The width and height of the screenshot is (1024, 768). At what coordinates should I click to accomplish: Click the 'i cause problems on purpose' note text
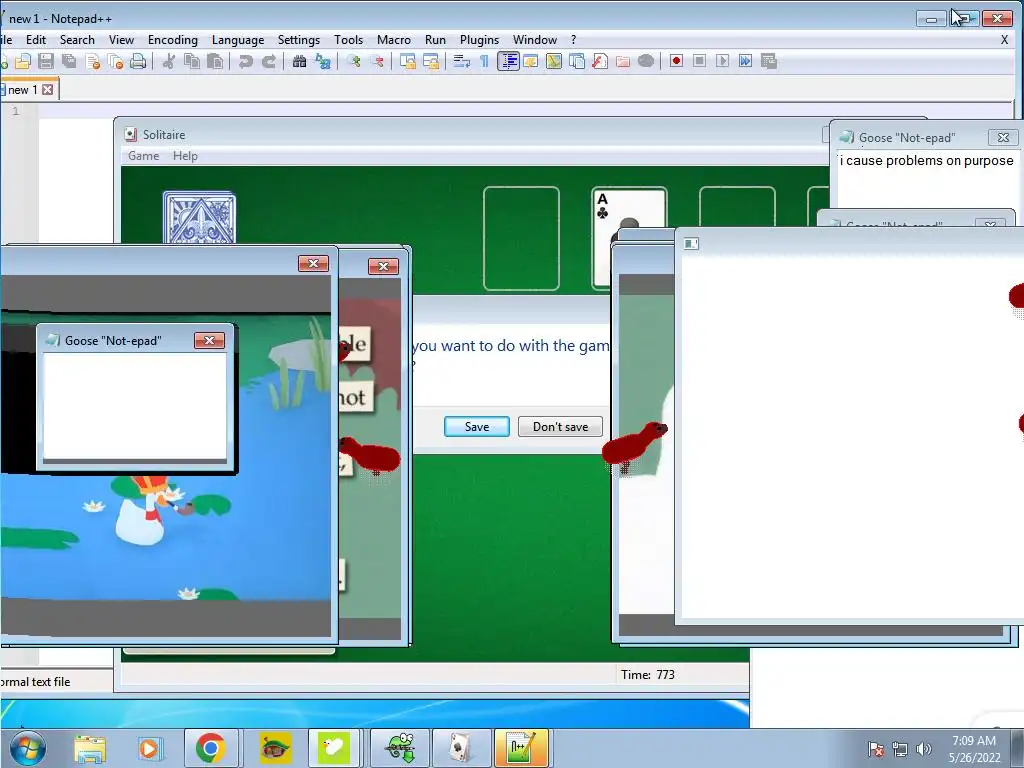[926, 161]
